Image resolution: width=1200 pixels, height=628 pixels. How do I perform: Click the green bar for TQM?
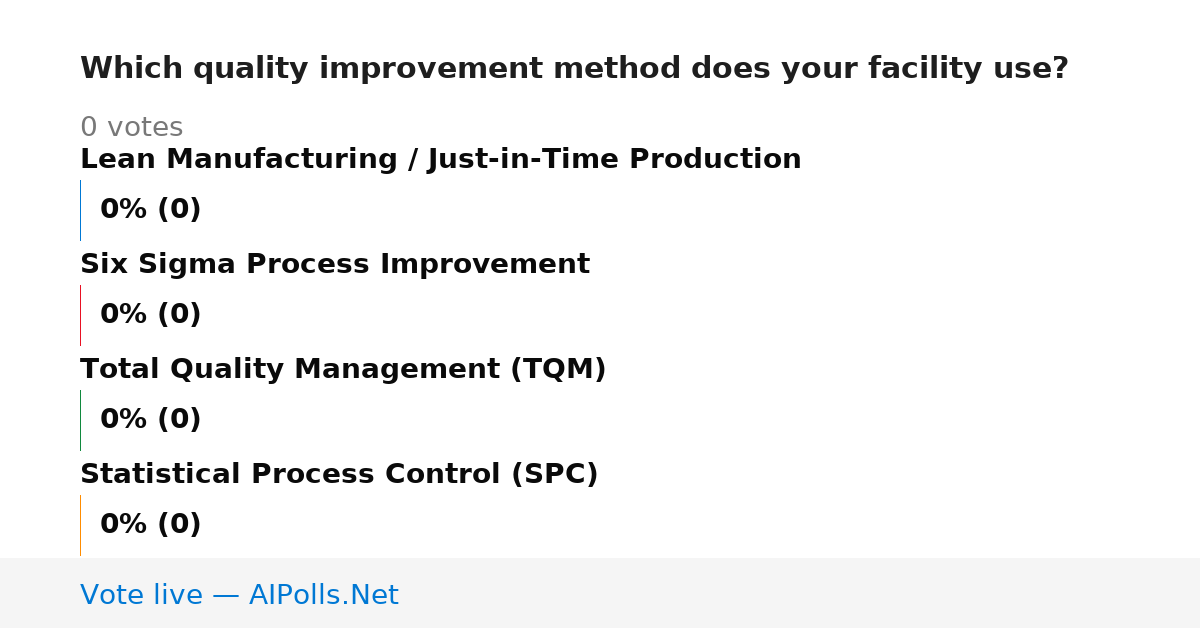click(x=80, y=420)
